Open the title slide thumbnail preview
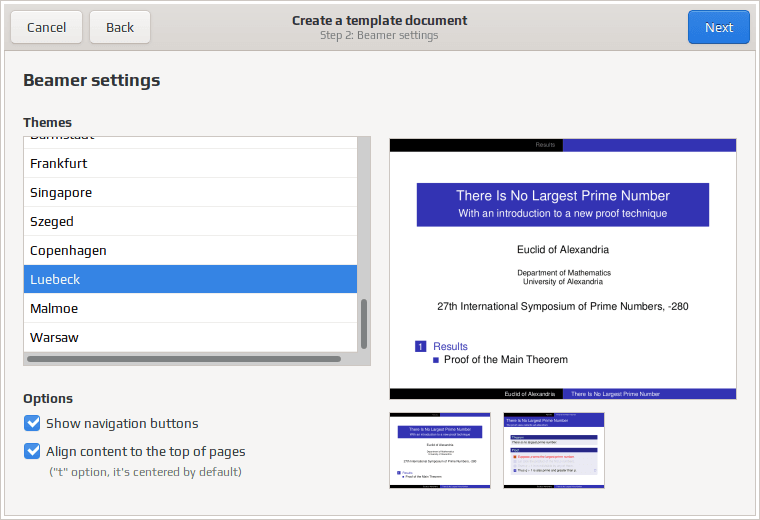The image size is (760, 520). pyautogui.click(x=440, y=450)
